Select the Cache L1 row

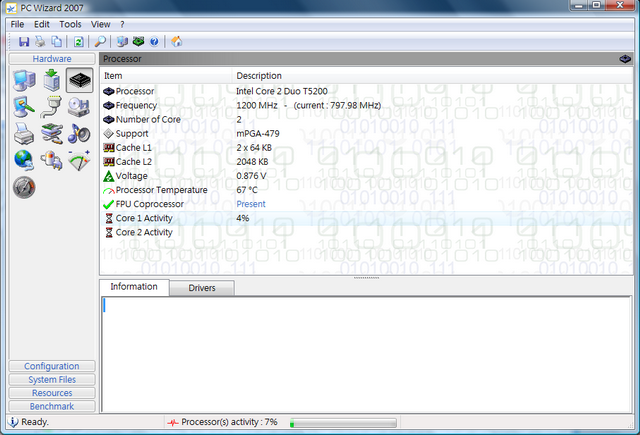click(x=366, y=148)
